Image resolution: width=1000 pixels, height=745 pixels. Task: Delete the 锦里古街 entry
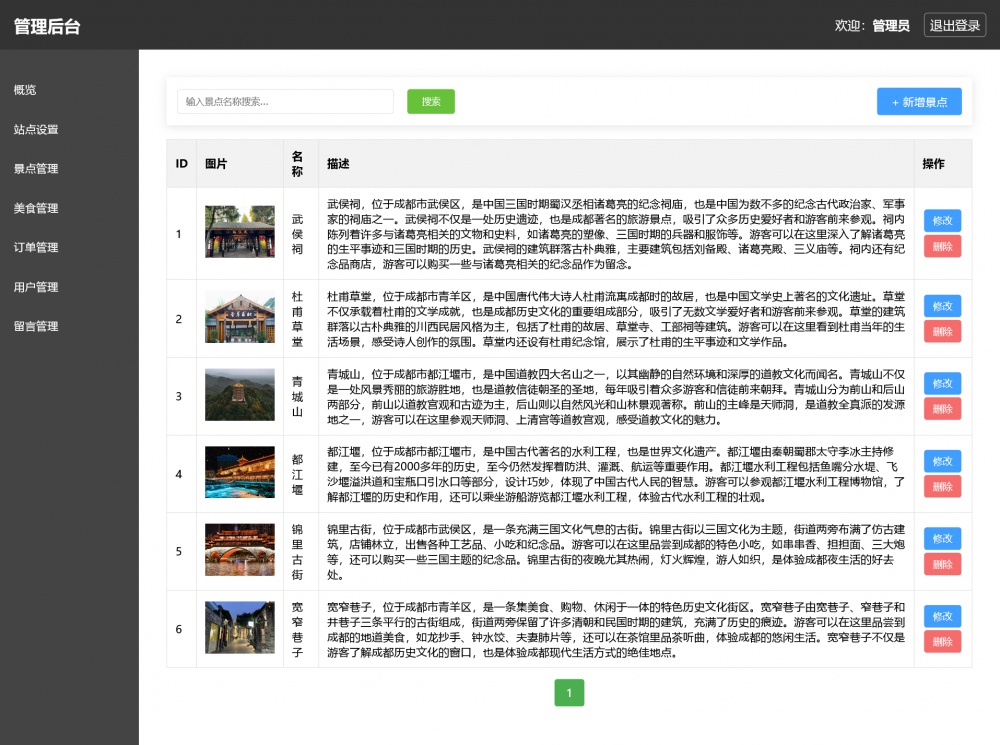pos(942,564)
